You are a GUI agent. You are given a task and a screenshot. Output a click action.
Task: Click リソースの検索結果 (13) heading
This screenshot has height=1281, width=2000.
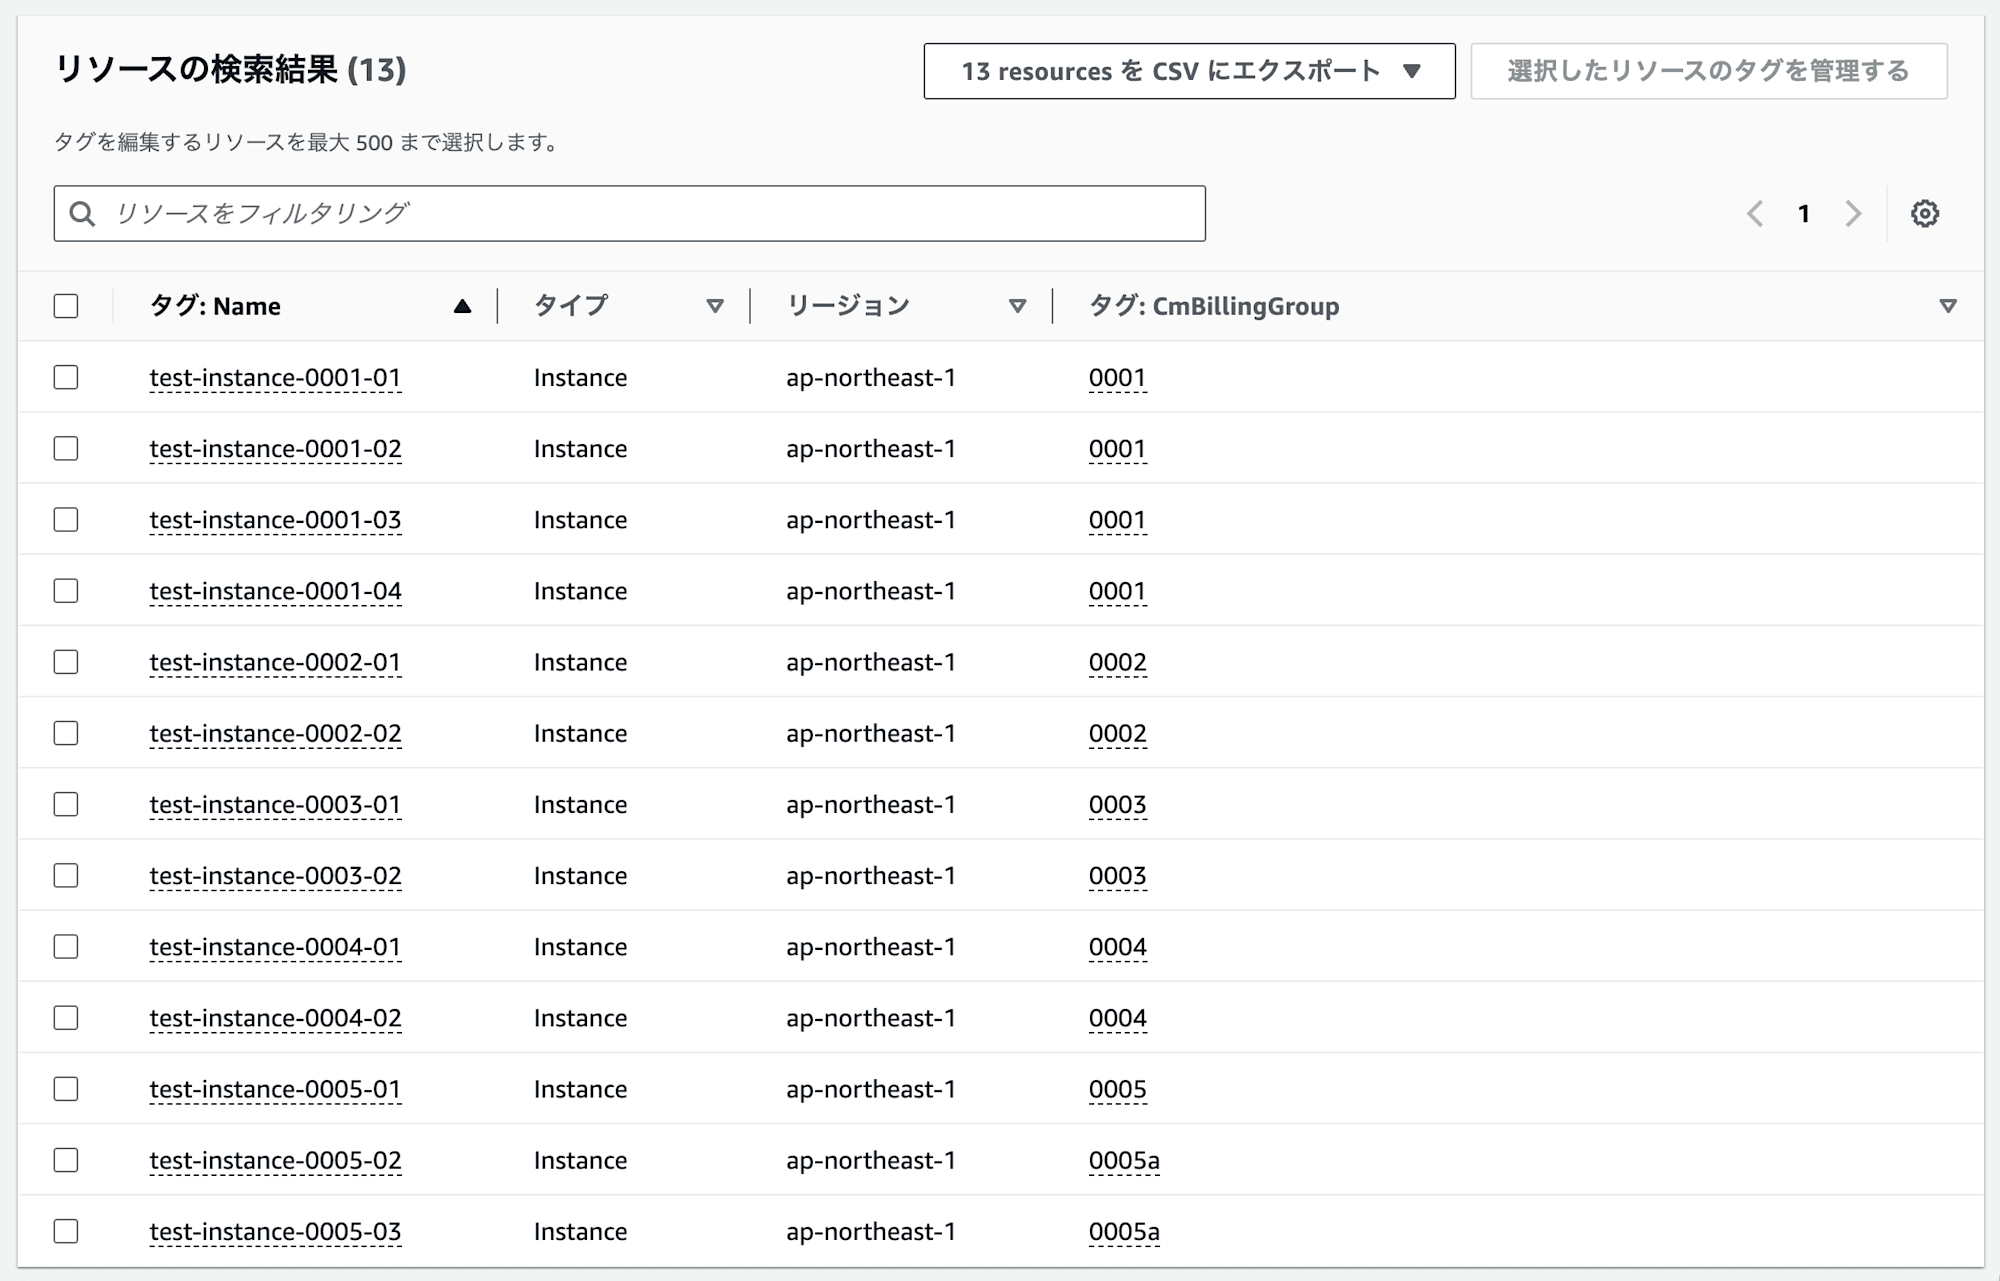pos(230,70)
